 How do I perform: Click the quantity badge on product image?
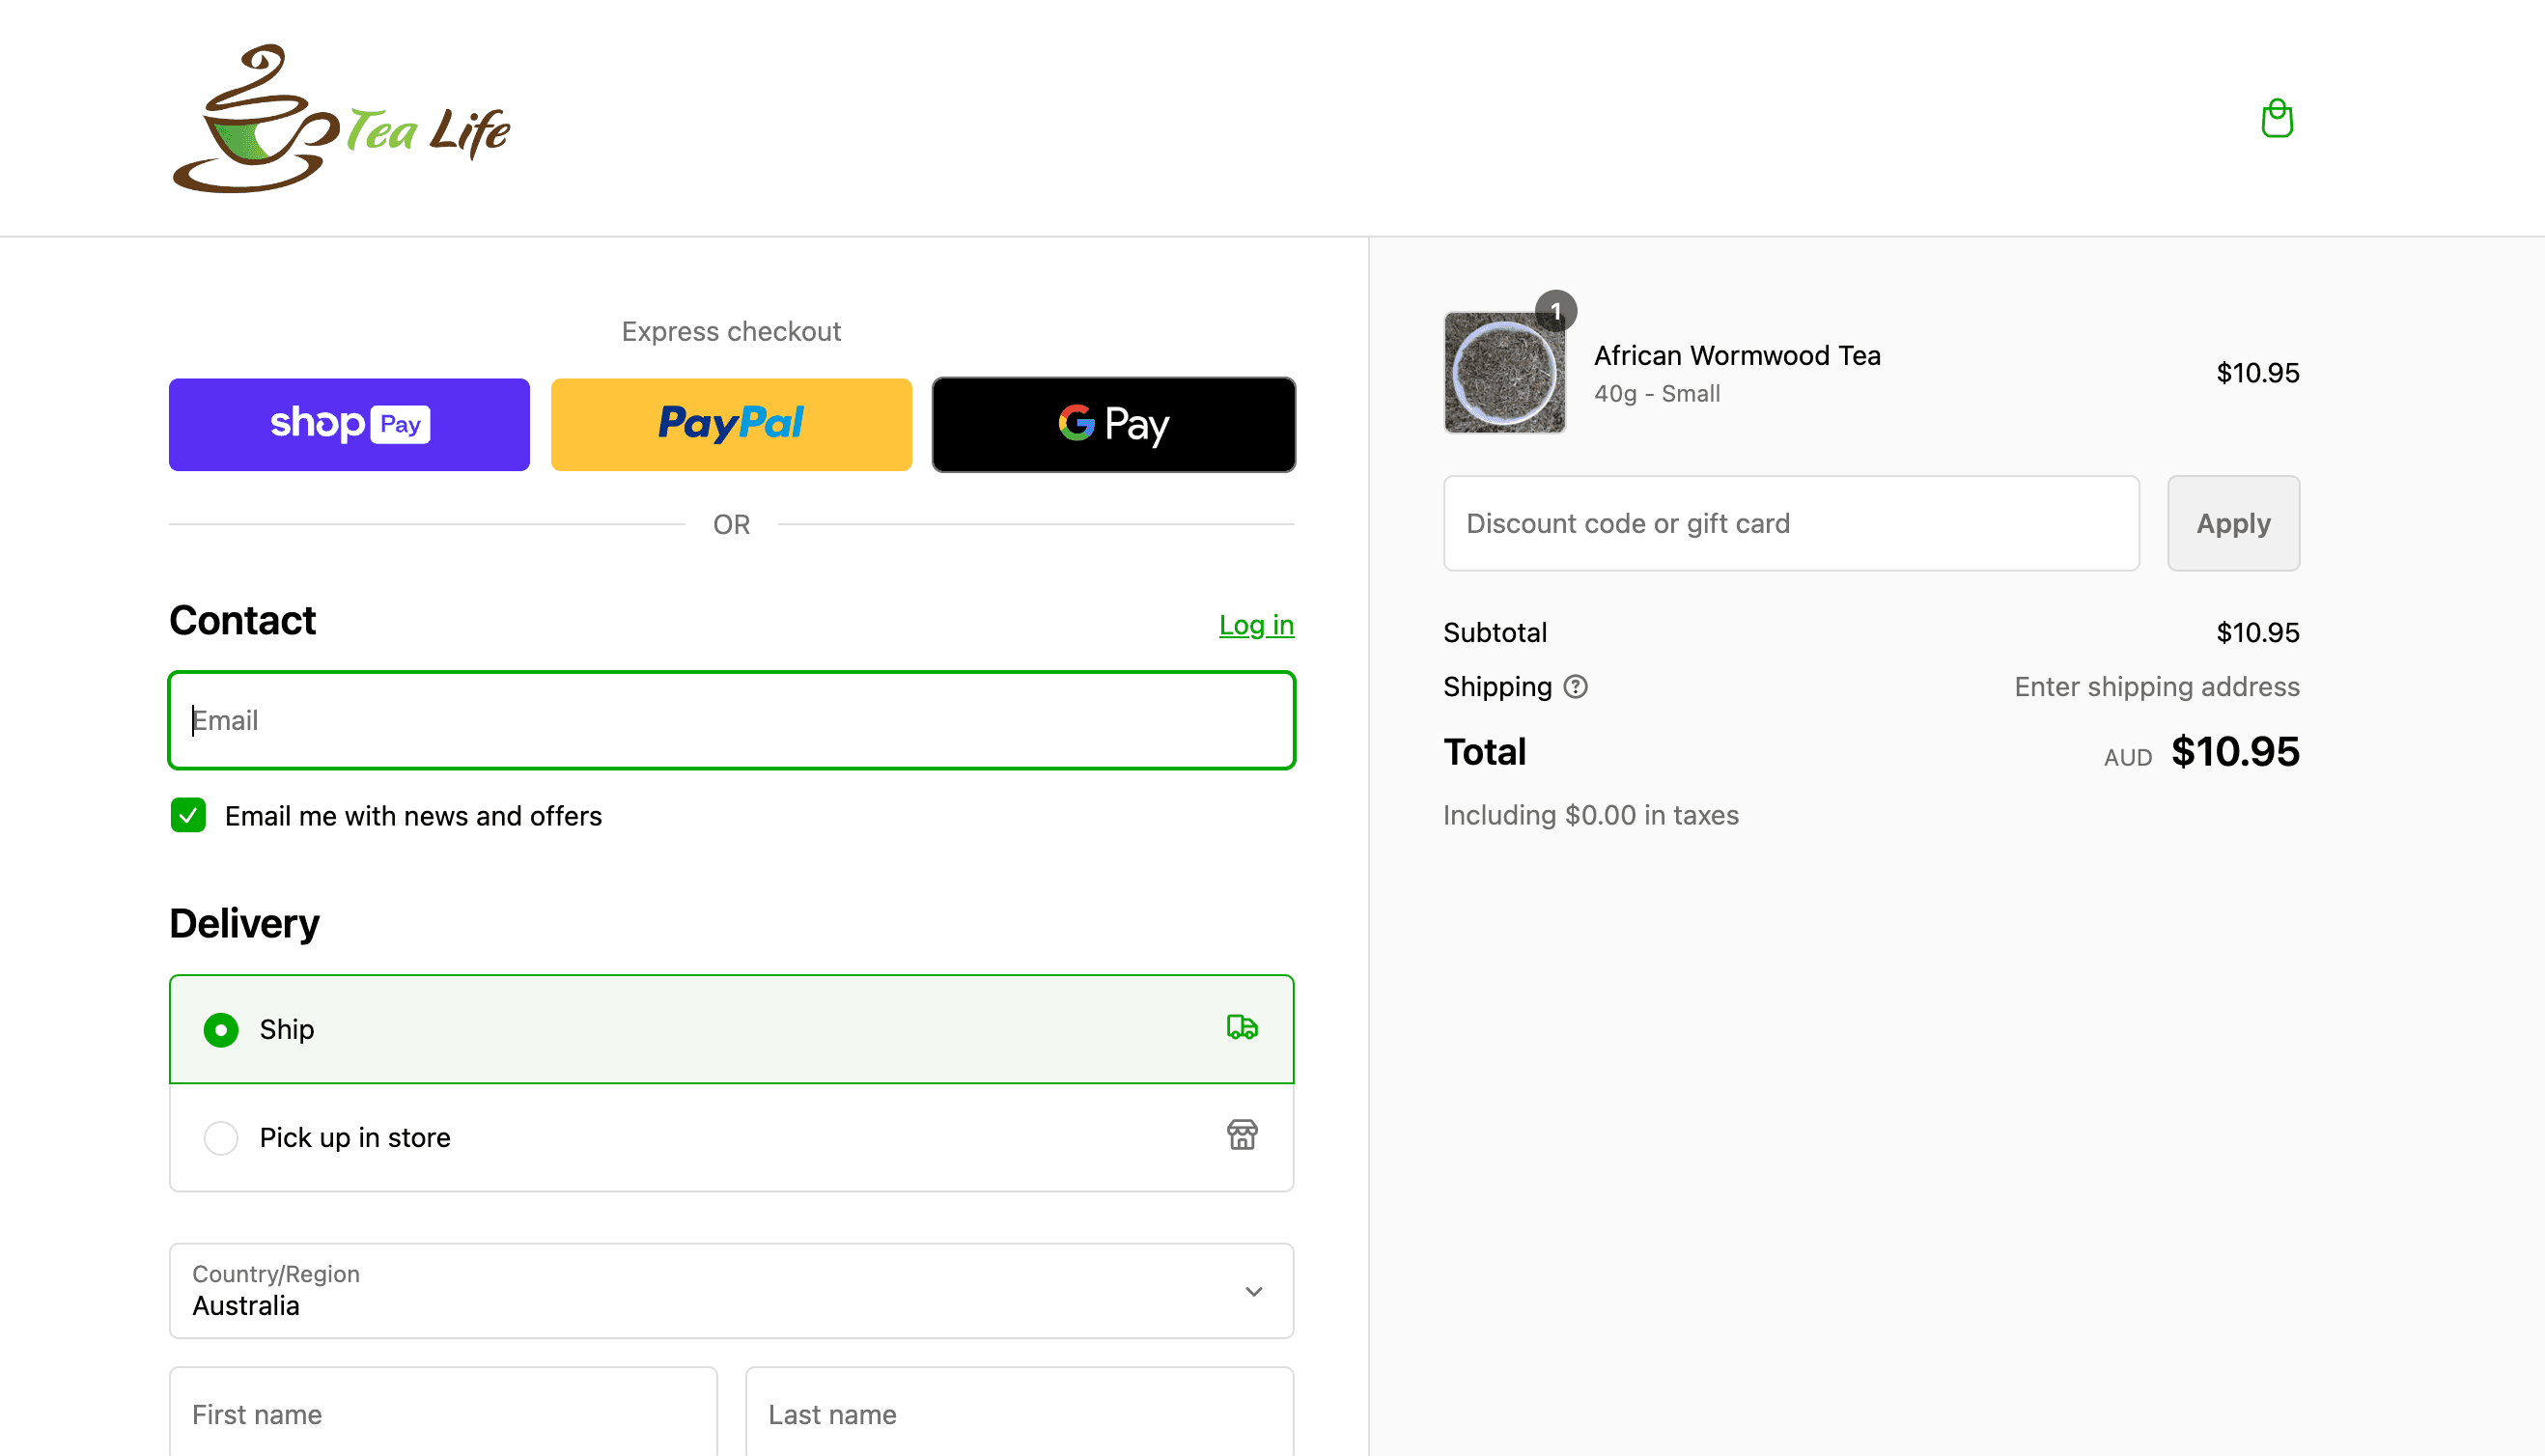1556,311
